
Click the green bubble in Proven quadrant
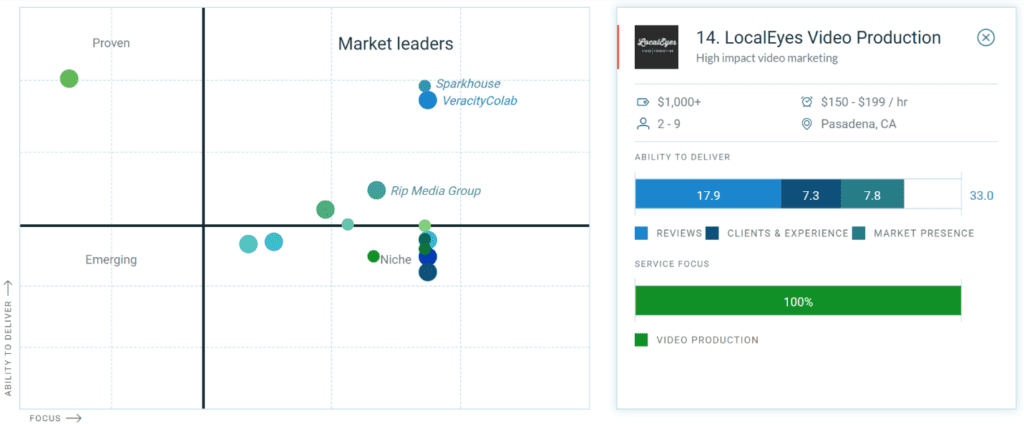[69, 79]
